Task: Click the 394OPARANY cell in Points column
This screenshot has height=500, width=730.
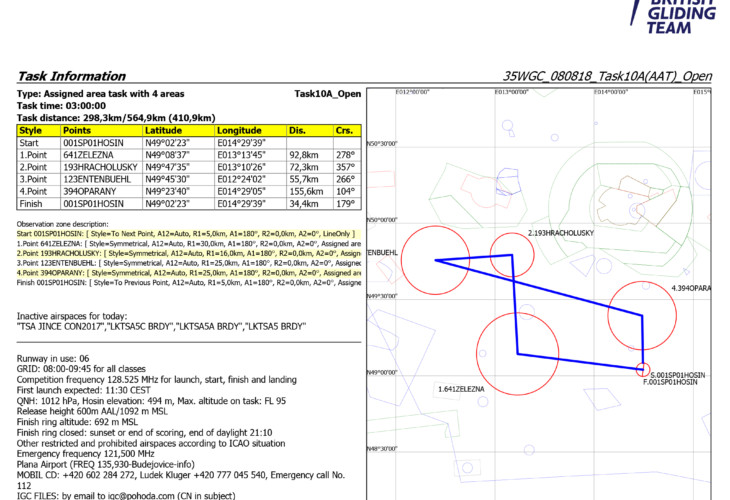Action: (100, 192)
